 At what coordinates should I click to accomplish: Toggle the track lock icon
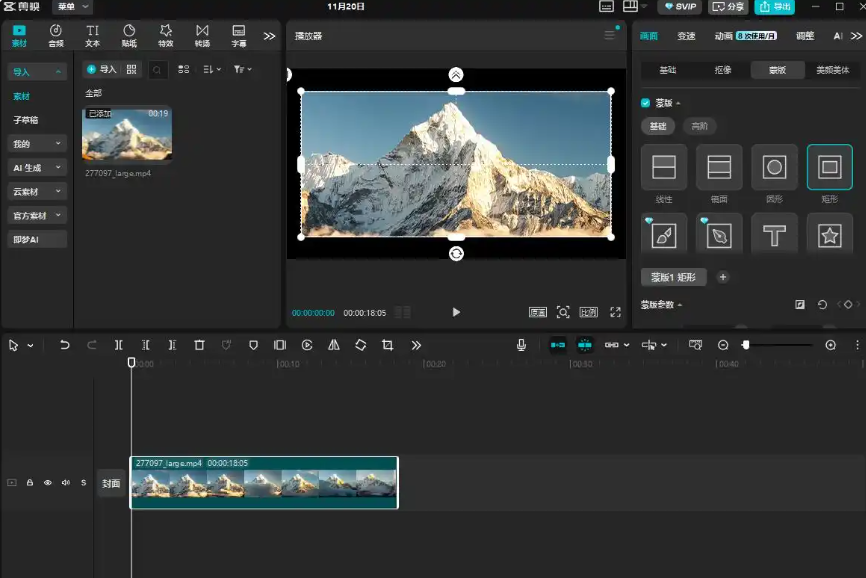pos(30,483)
